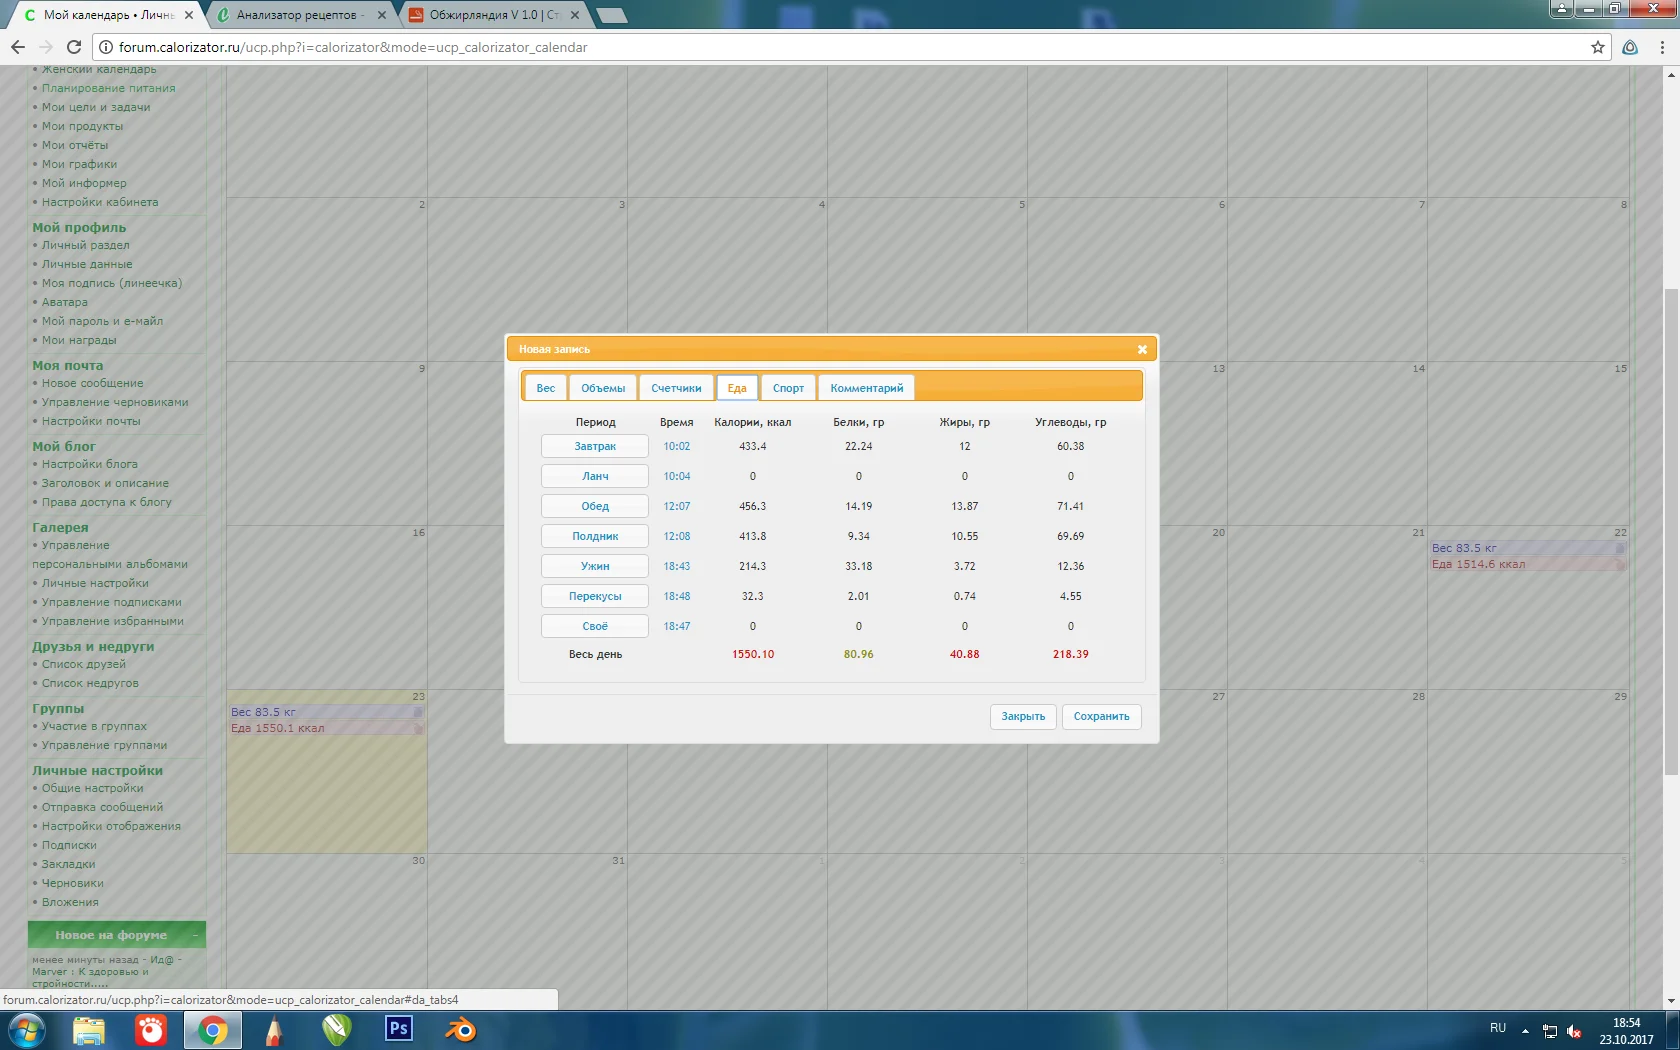Open Photoshop from the taskbar
This screenshot has width=1680, height=1050.
(399, 1029)
